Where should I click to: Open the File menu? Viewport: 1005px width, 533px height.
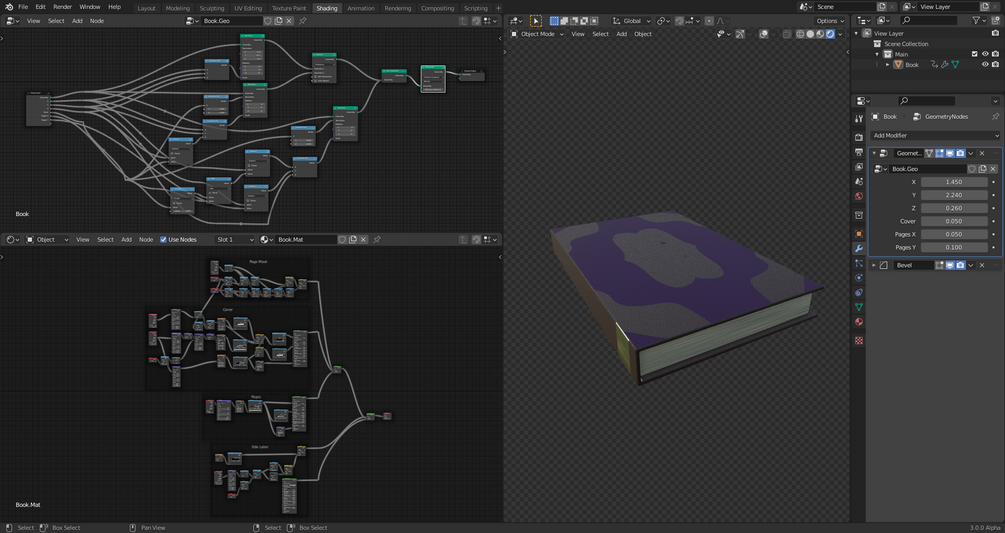click(23, 7)
